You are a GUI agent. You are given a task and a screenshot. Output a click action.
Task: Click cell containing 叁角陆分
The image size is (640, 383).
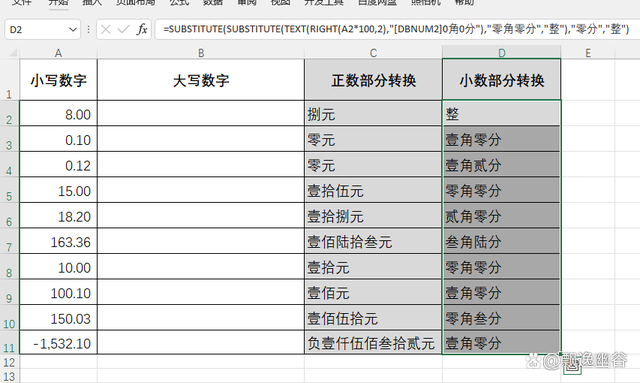[502, 241]
